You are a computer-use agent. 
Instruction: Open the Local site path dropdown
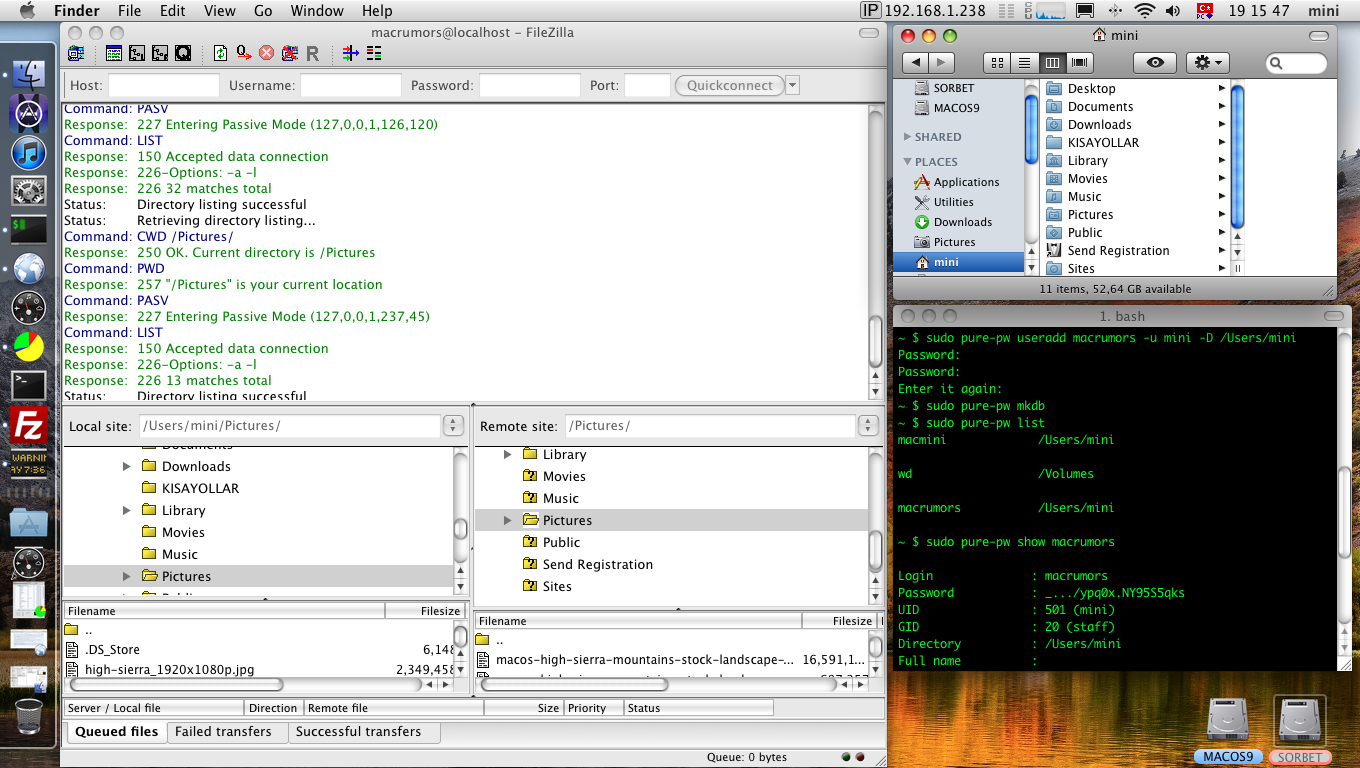(453, 426)
